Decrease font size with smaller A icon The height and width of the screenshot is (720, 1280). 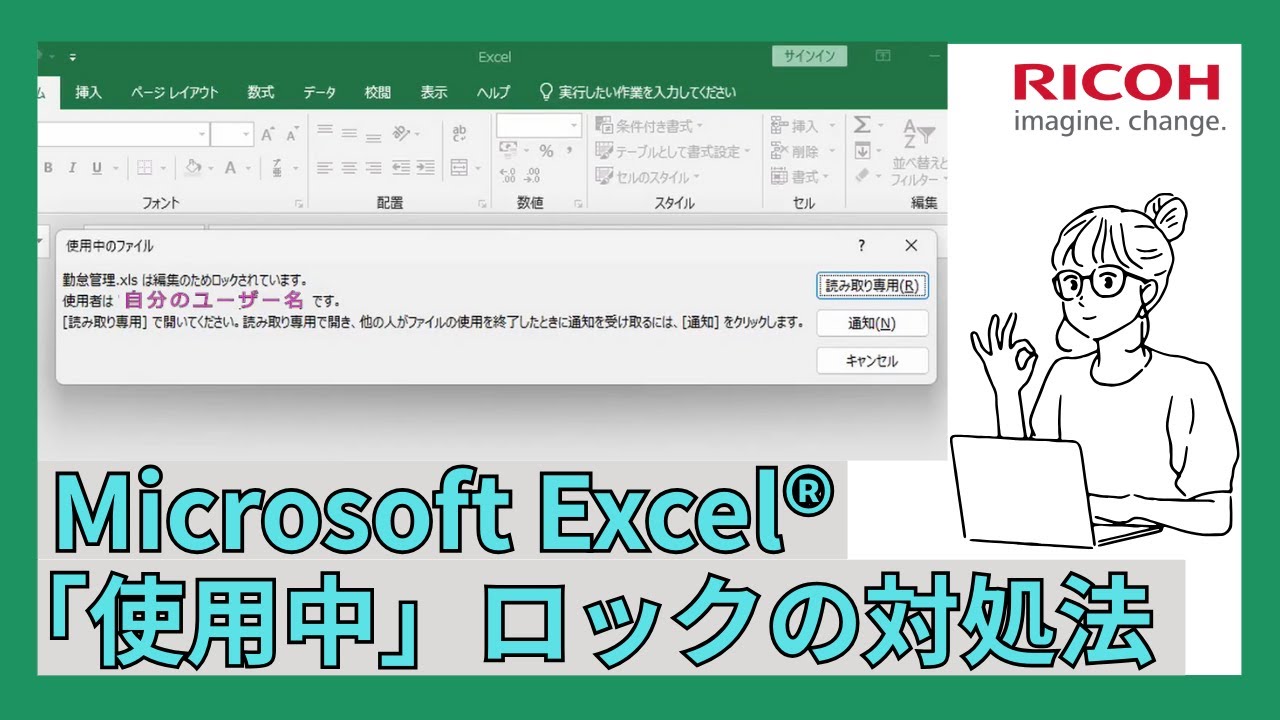(x=291, y=135)
